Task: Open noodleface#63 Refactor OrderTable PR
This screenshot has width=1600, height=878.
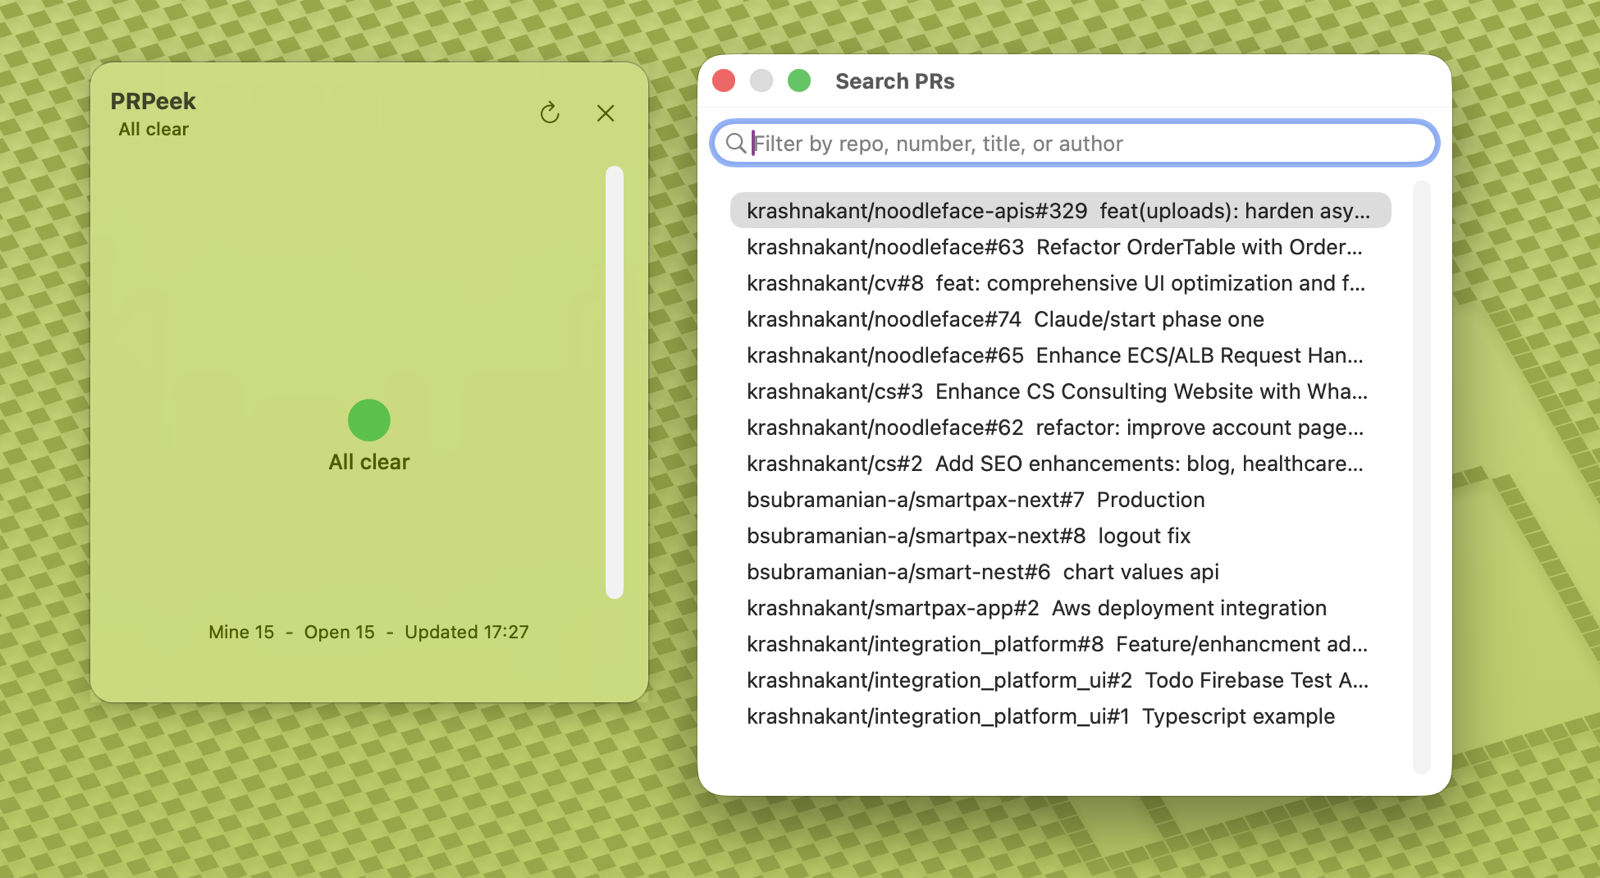Action: click(1060, 247)
